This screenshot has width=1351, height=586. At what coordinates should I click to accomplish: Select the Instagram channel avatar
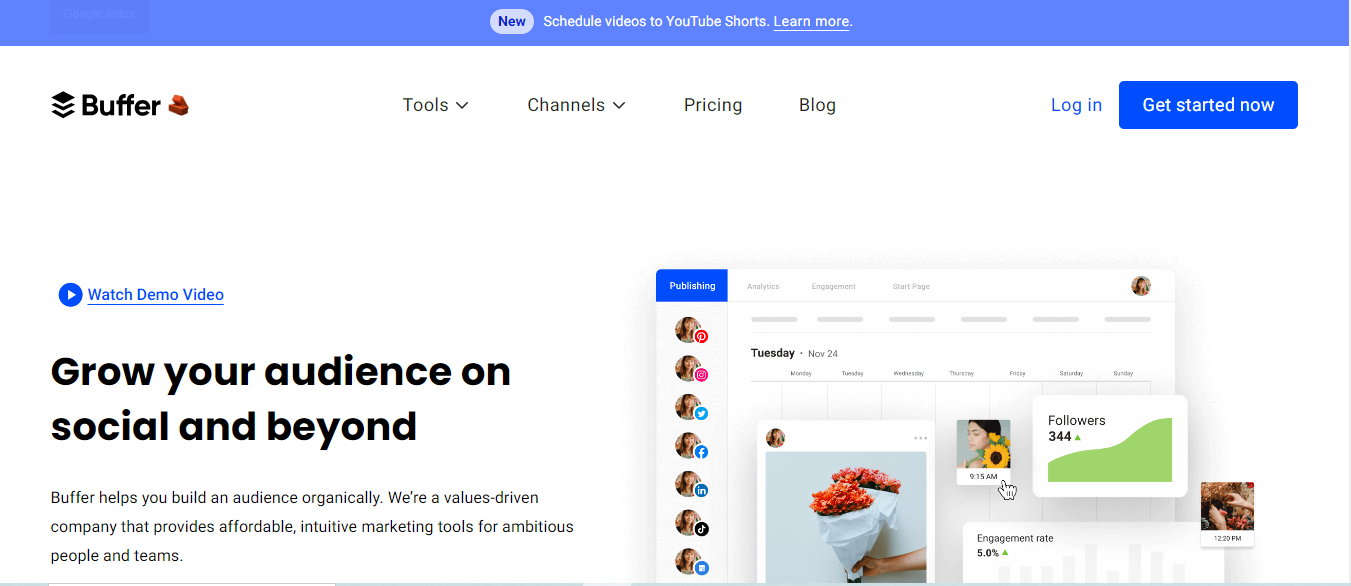[691, 370]
